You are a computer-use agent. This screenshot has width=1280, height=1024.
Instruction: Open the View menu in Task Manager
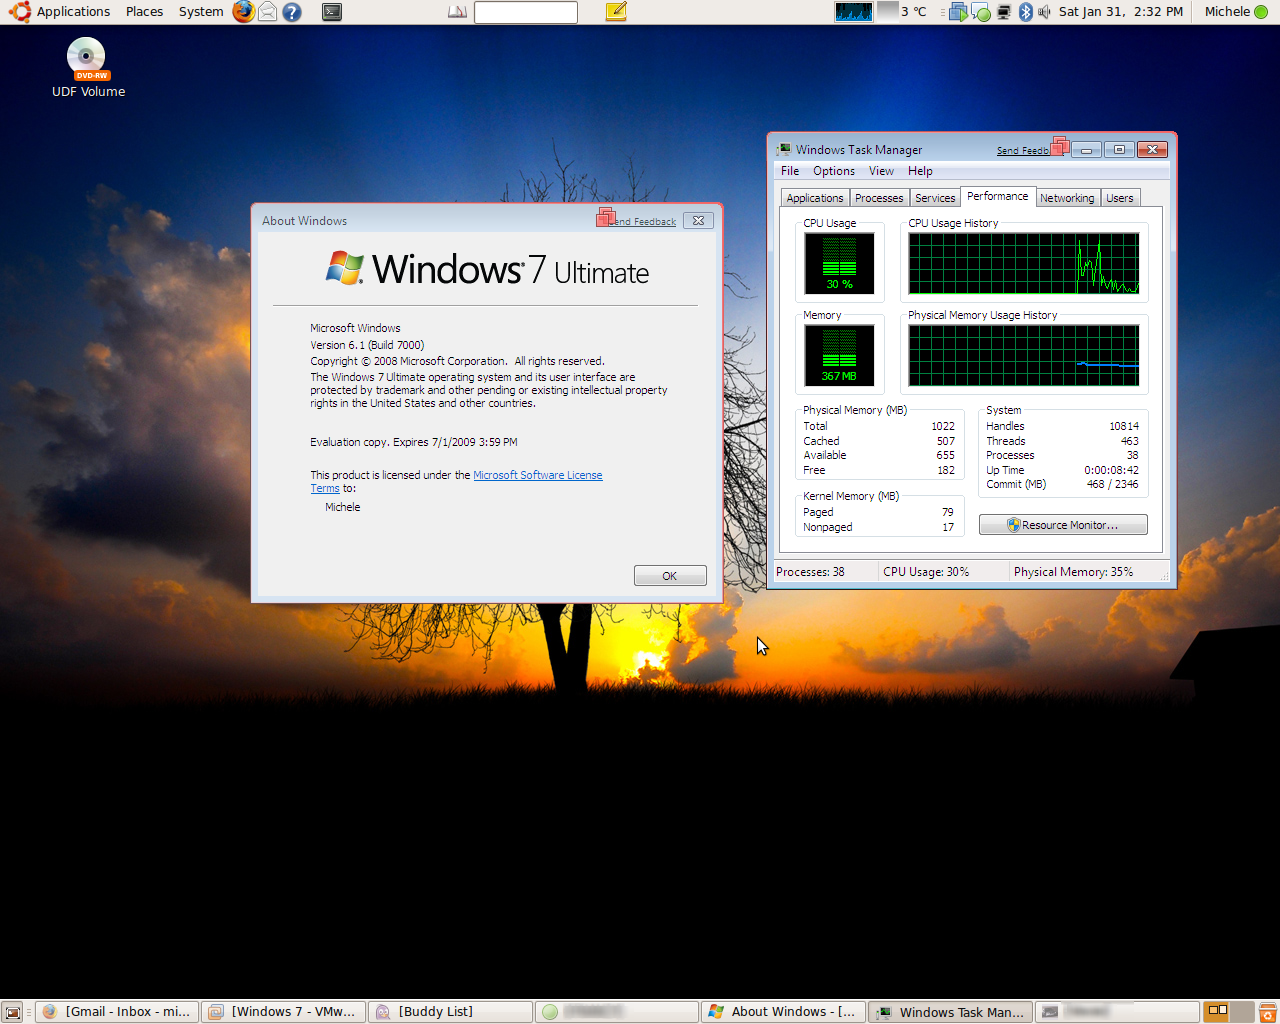coord(881,171)
